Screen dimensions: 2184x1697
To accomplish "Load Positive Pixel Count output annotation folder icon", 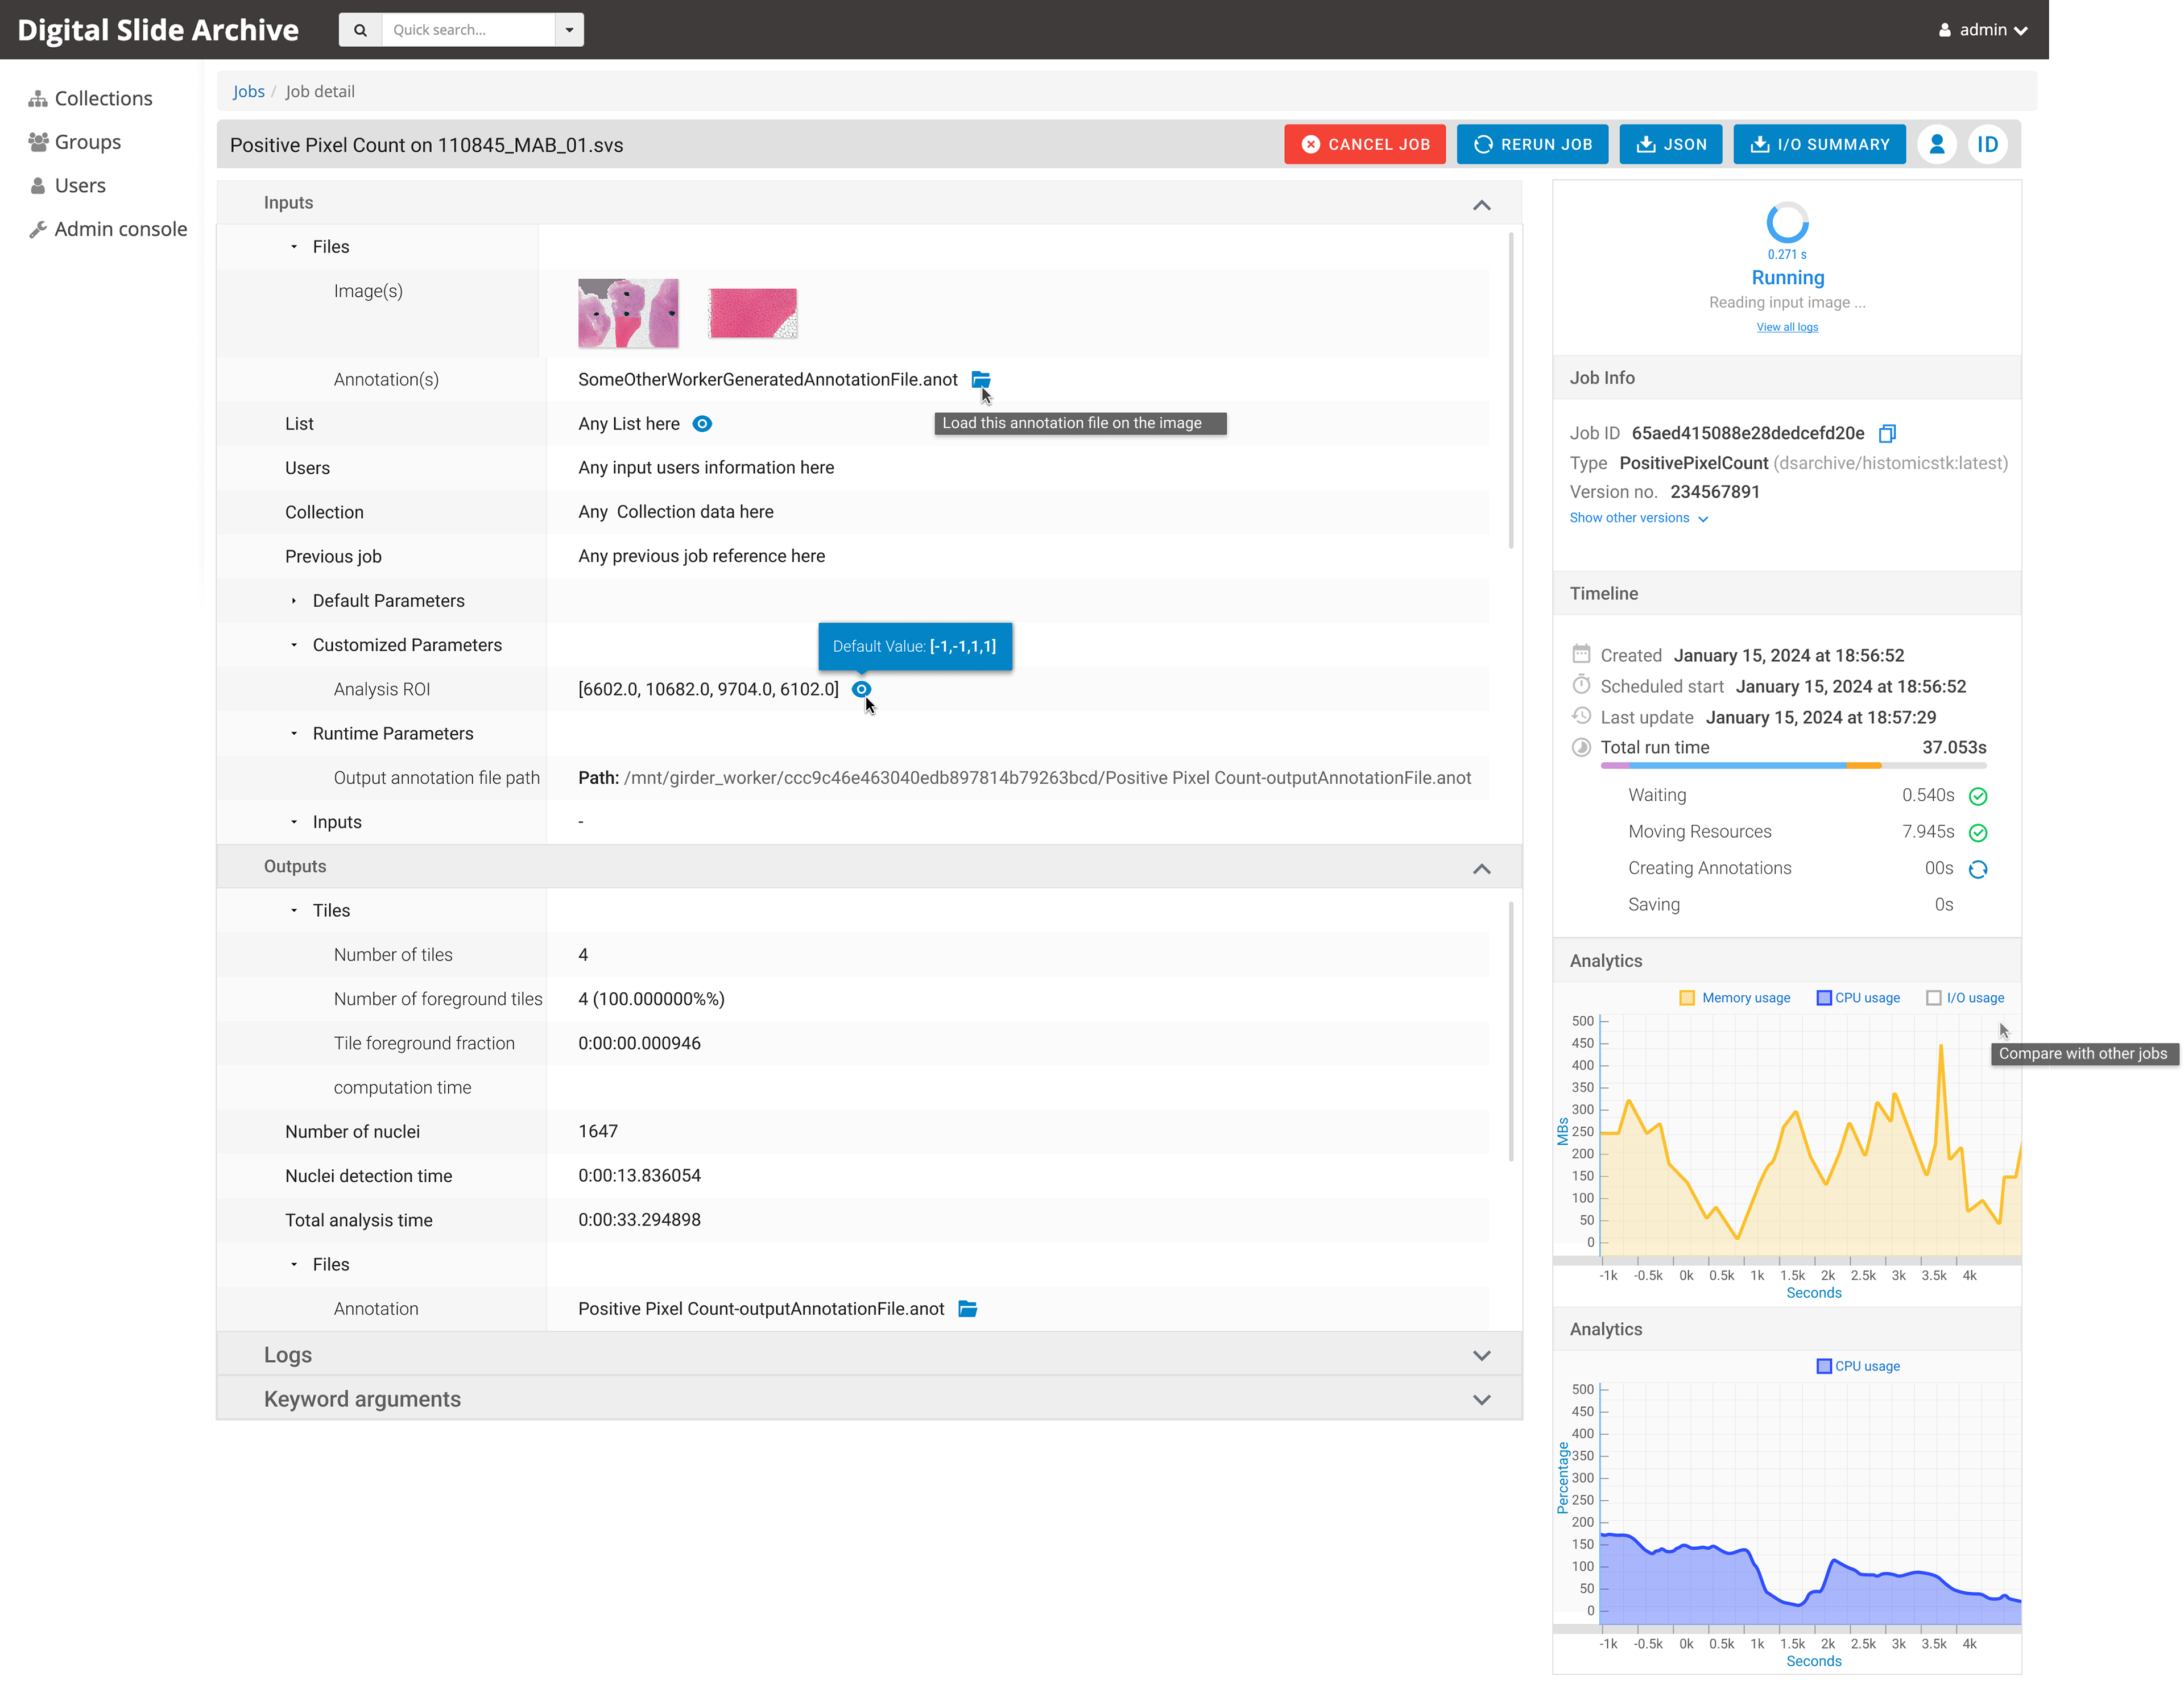I will 967,1308.
